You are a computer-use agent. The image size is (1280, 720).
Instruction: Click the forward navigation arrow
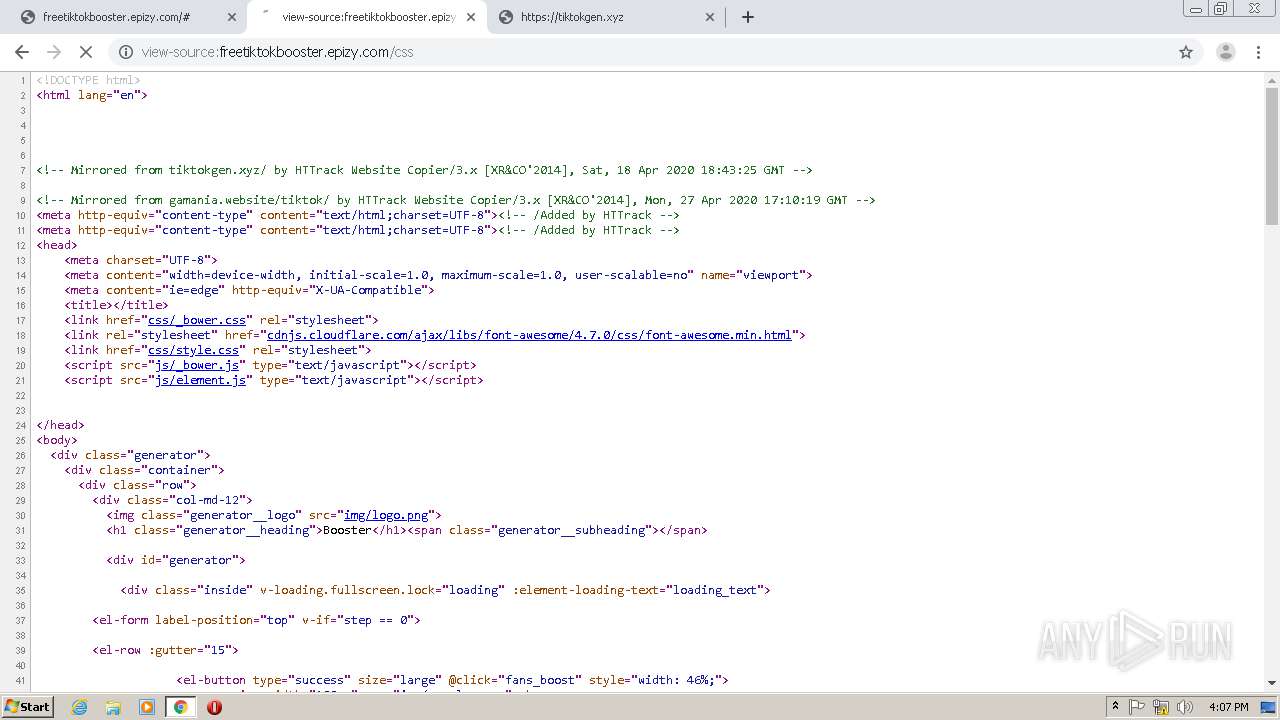[54, 52]
